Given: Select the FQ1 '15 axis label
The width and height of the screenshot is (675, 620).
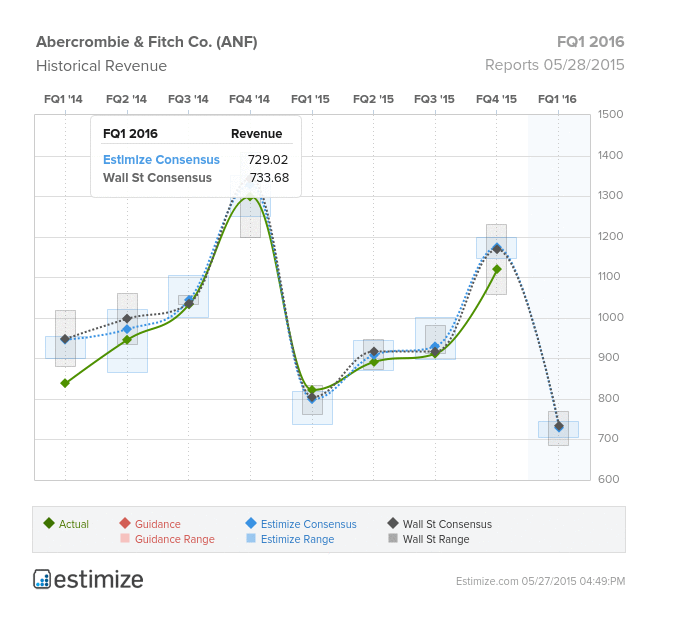Looking at the screenshot, I should pos(310,99).
